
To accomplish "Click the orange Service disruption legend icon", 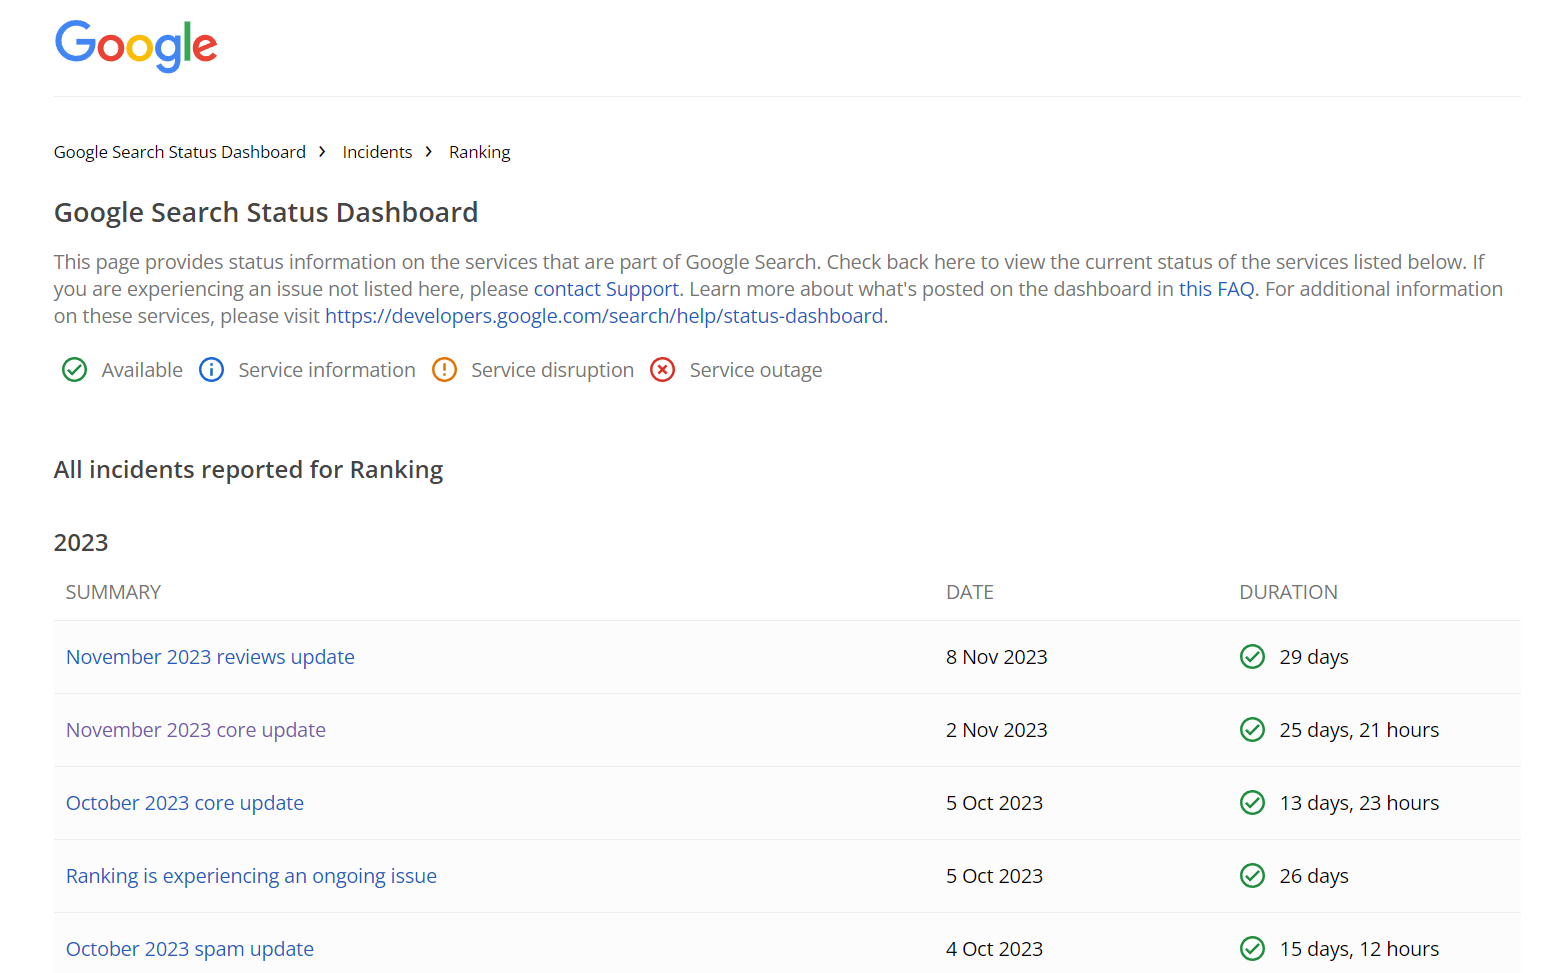I will tap(444, 370).
